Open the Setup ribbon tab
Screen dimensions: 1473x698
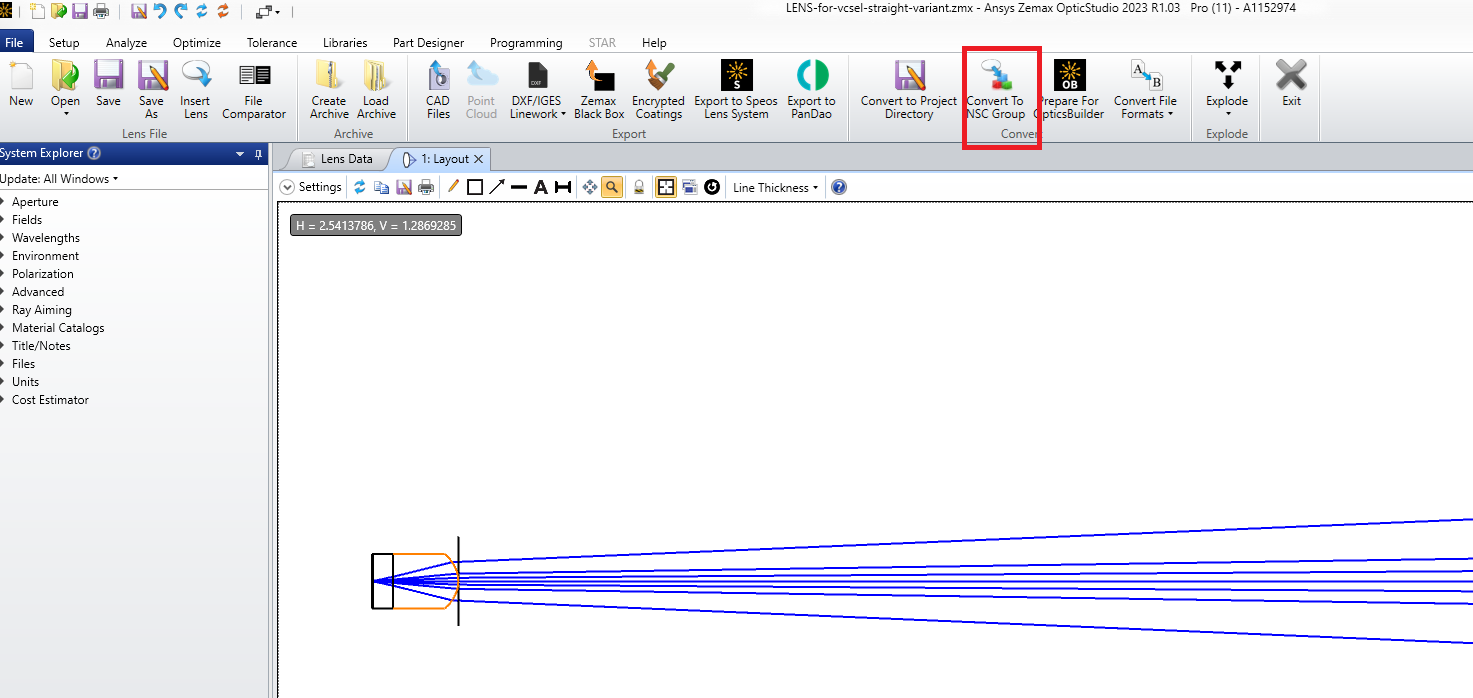coord(64,43)
